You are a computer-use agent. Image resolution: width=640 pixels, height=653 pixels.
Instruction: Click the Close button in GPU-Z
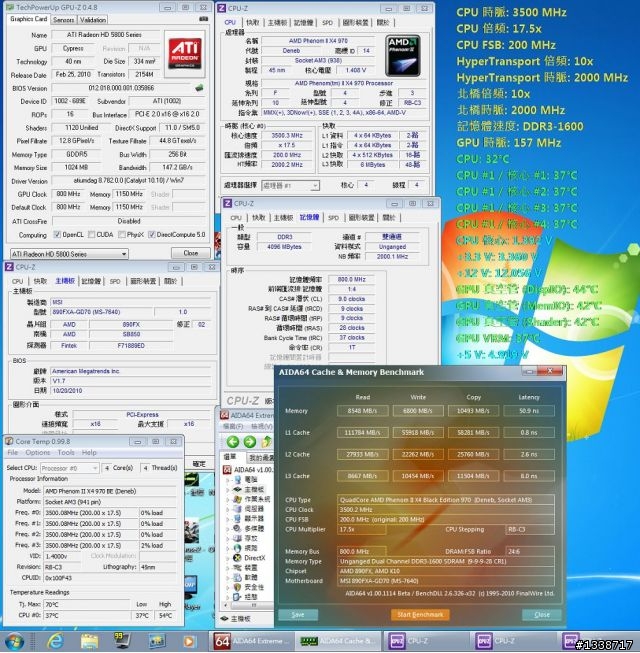[190, 253]
